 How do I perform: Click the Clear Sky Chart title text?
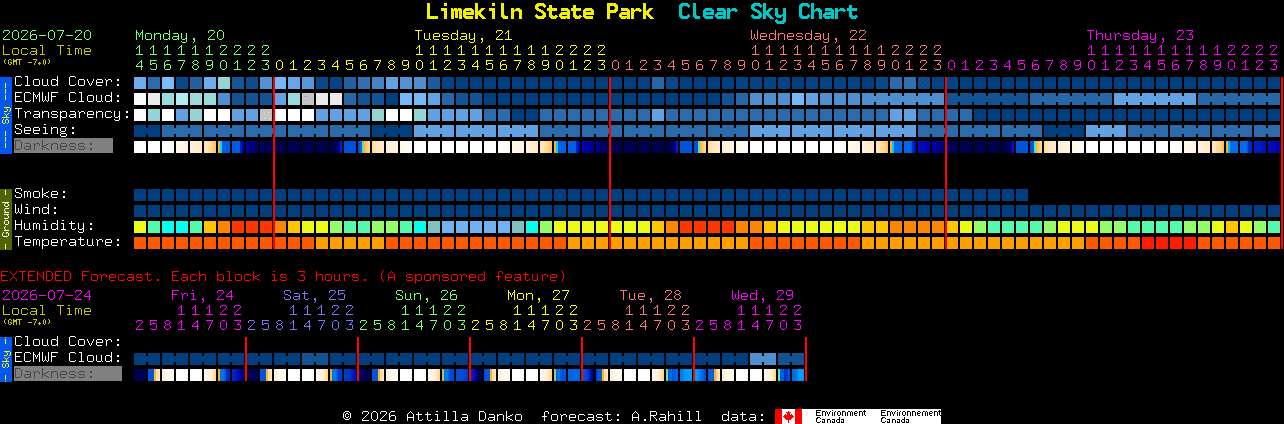coord(768,12)
